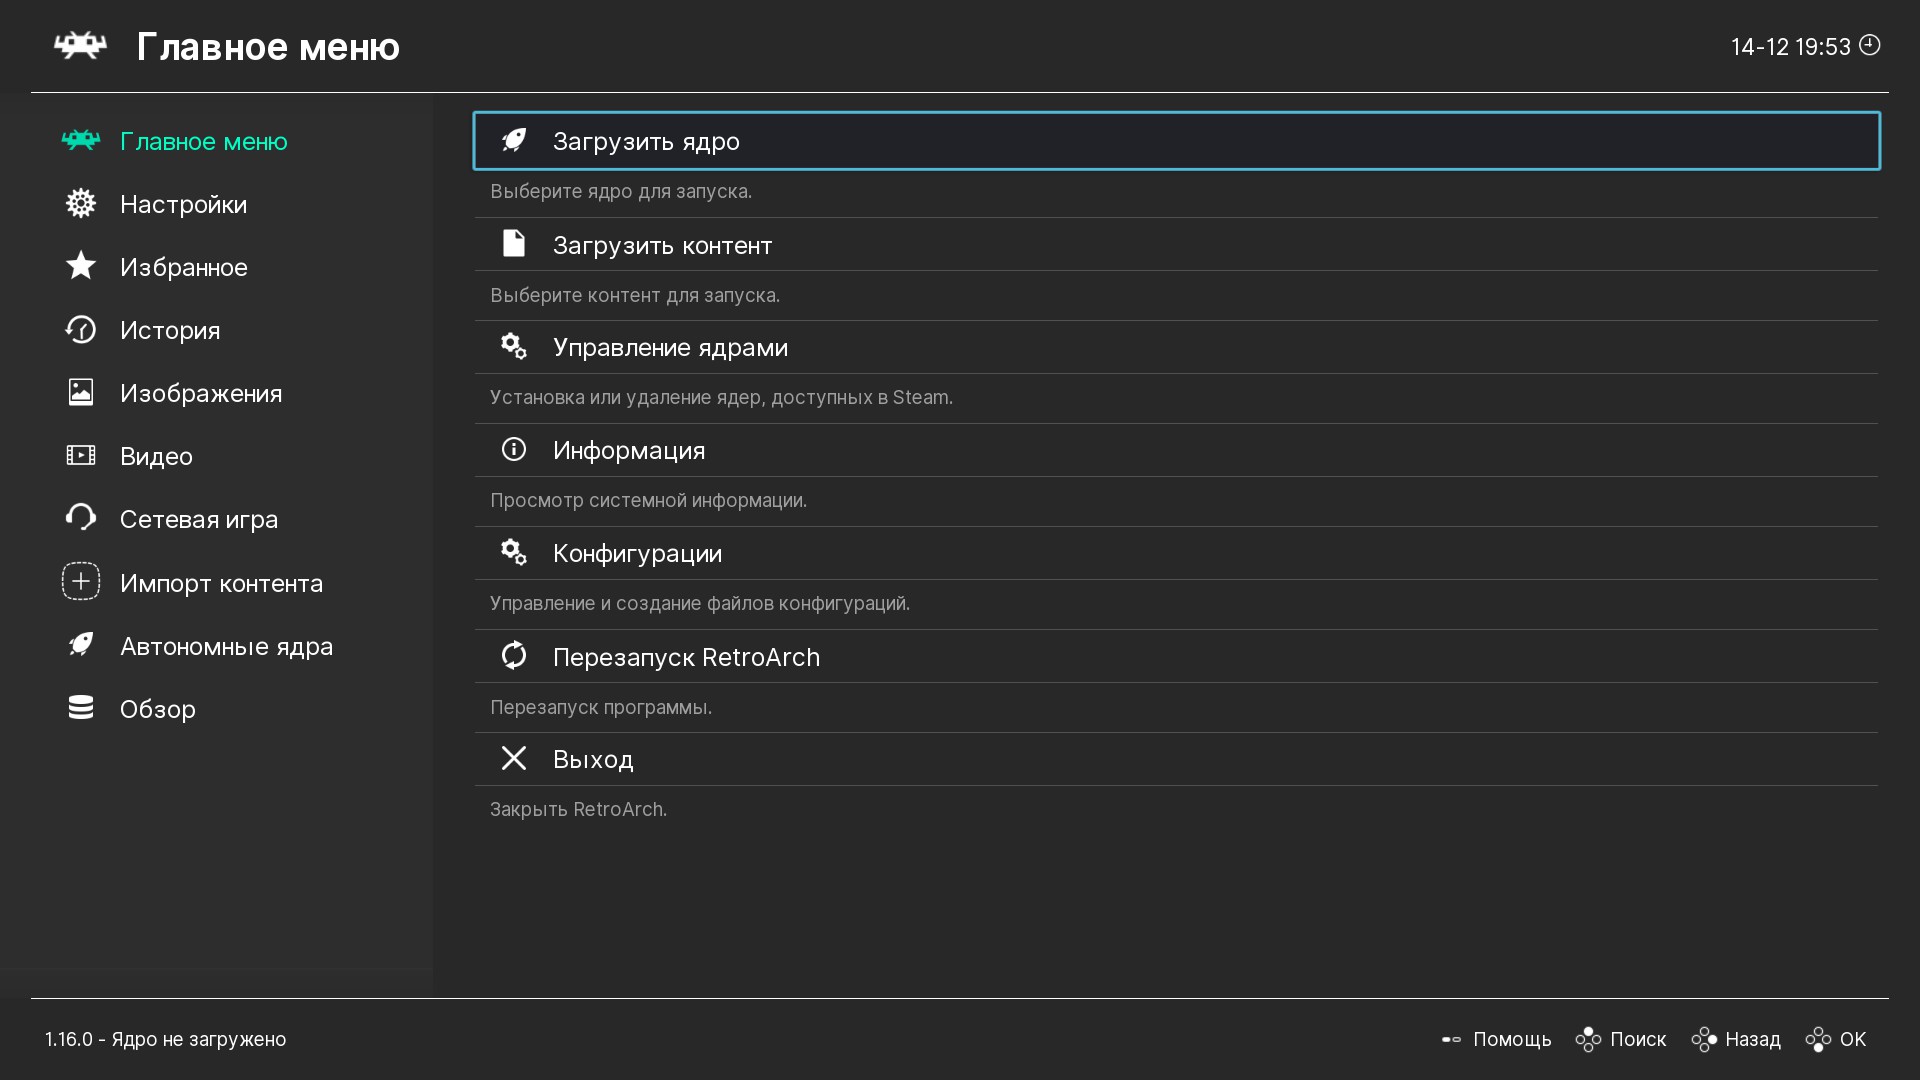Click the document icon beside Загрузить контент
Viewport: 1920px width, 1080px height.
(514, 244)
